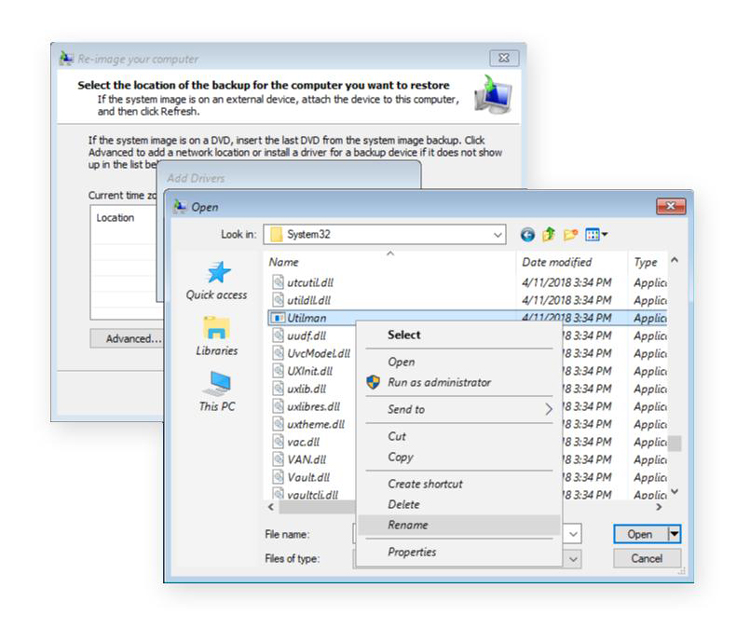Select the utcutil.dll file
The width and height of the screenshot is (750, 629).
[308, 283]
